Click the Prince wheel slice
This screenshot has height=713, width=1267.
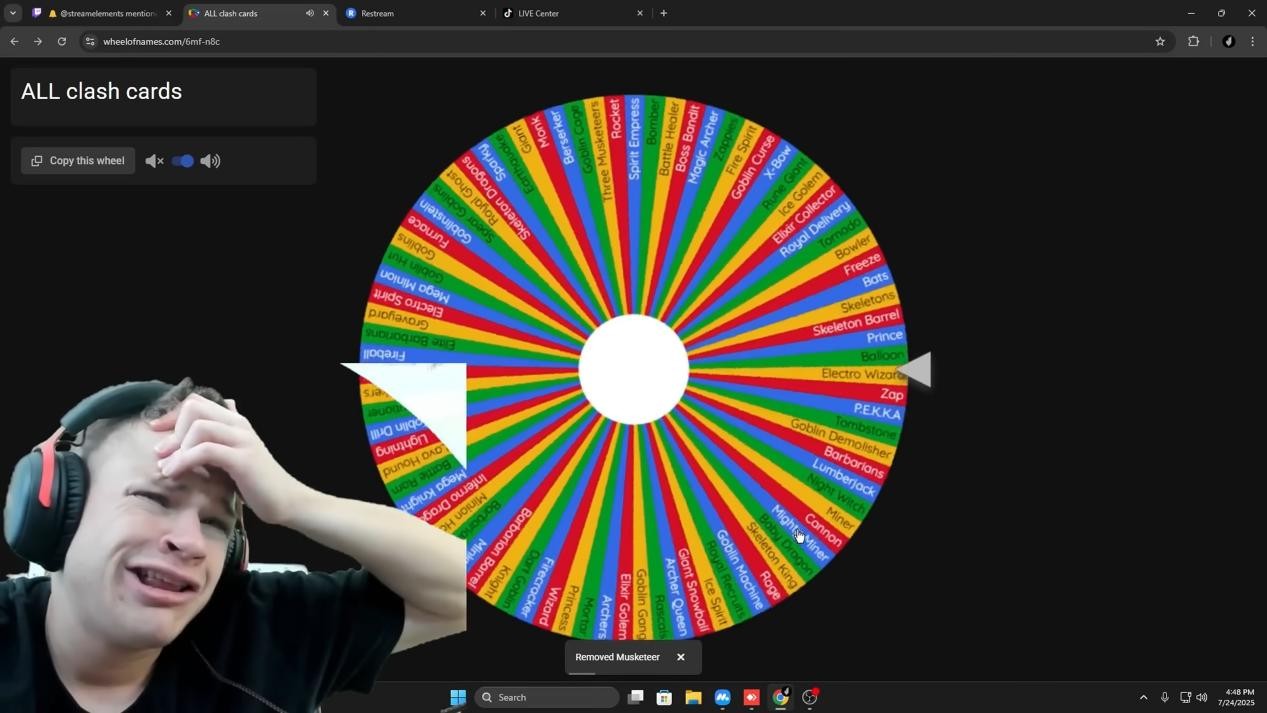884,337
